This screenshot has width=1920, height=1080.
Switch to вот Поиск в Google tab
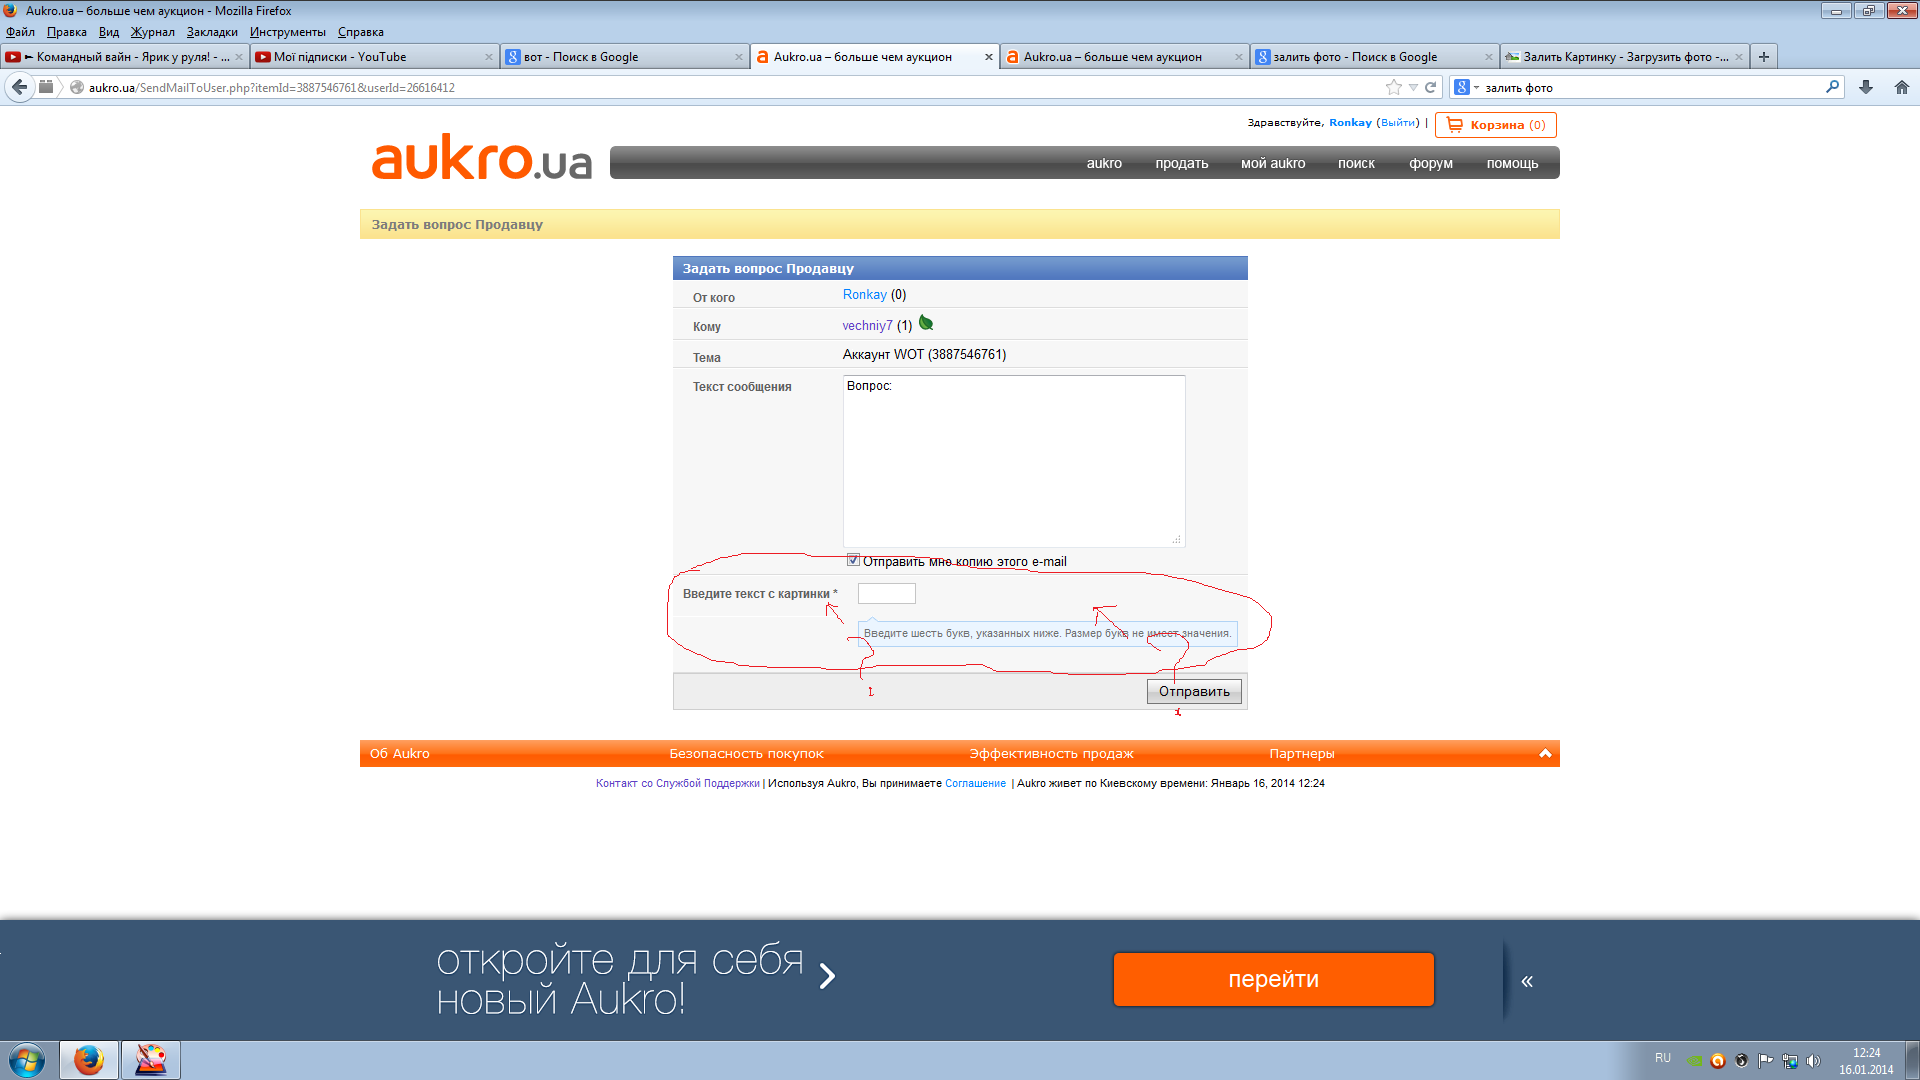click(x=624, y=57)
